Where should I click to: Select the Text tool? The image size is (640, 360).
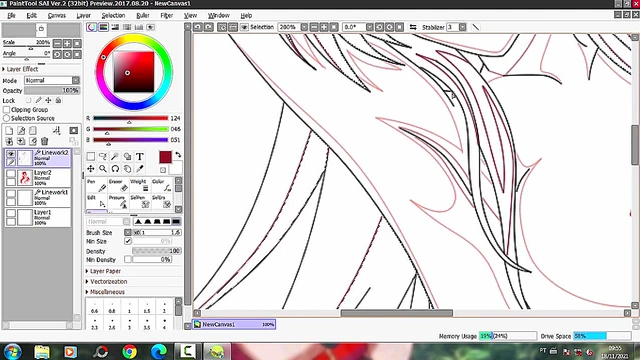point(140,156)
